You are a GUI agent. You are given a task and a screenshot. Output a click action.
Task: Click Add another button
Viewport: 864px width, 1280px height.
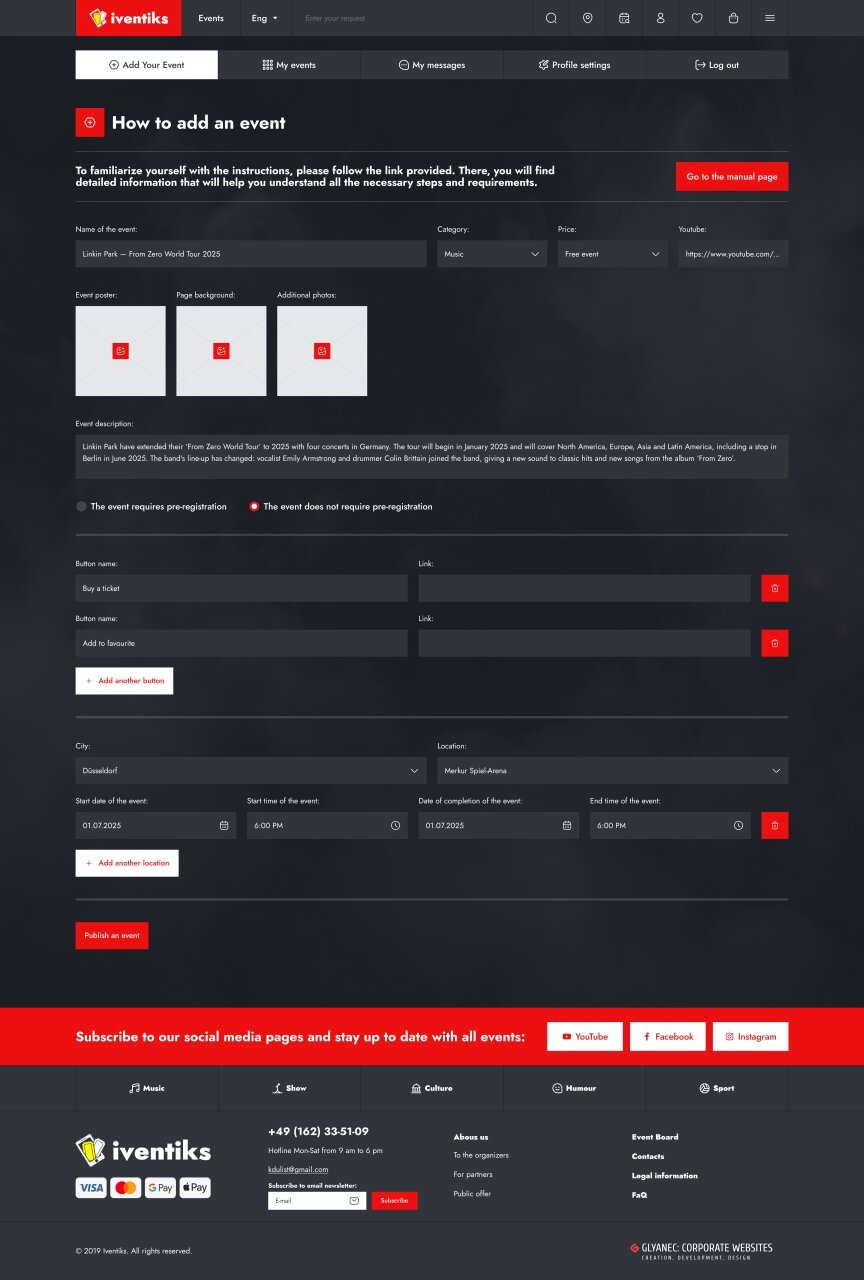(124, 681)
